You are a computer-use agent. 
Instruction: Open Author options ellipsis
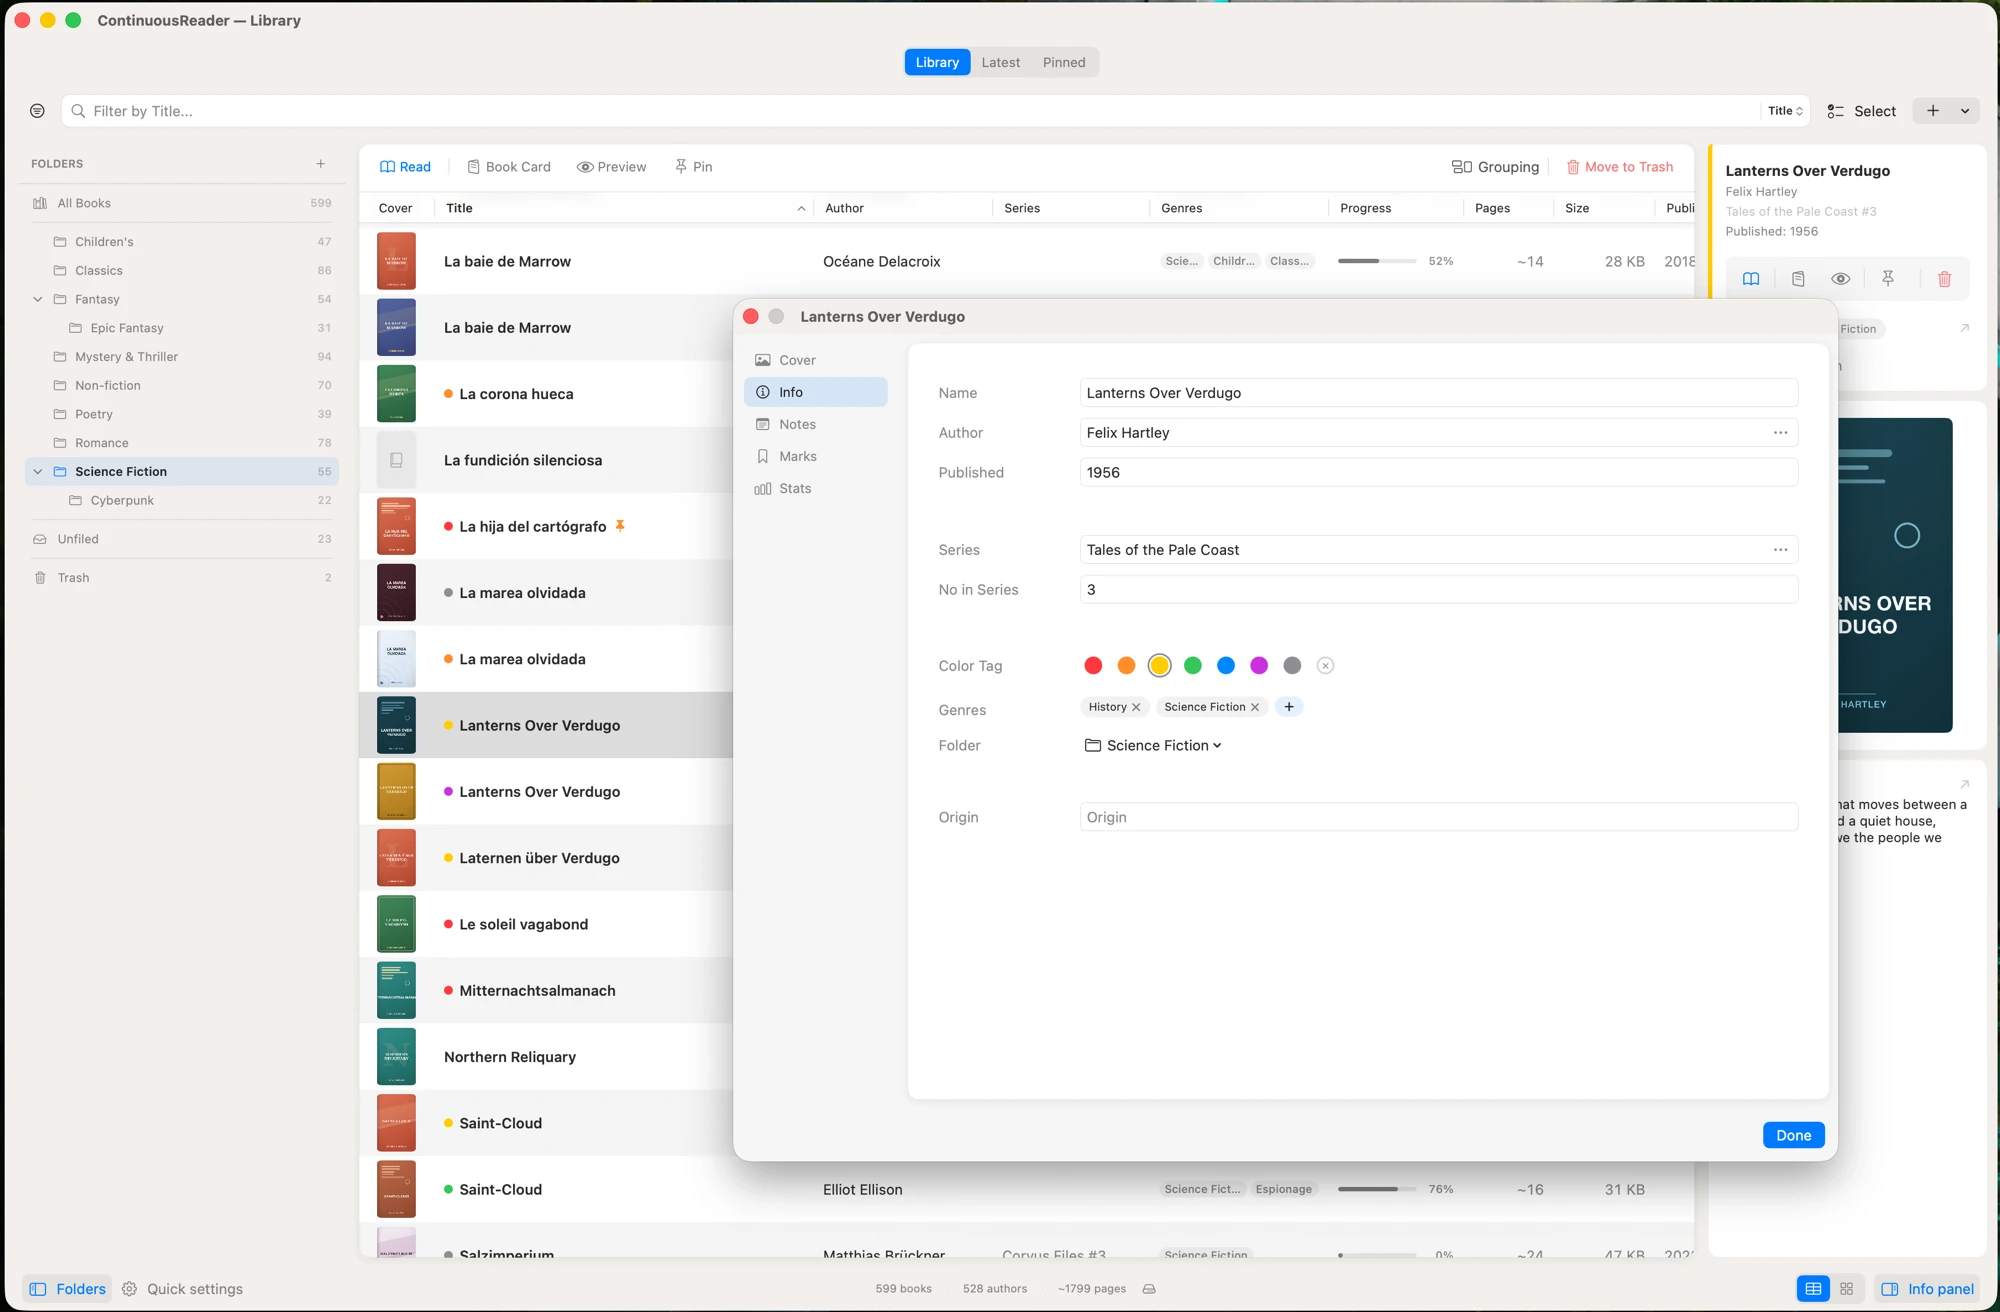(1780, 433)
